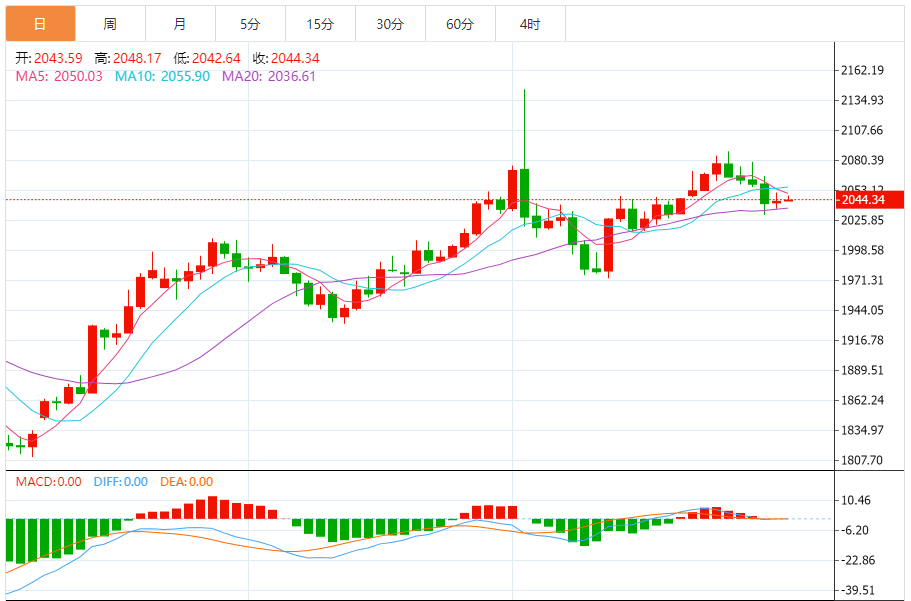Click the MACD value label

[x=48, y=481]
